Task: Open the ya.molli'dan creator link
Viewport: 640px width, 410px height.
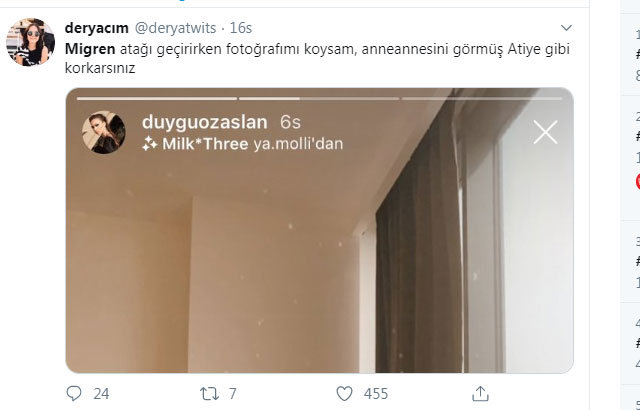Action: click(298, 144)
